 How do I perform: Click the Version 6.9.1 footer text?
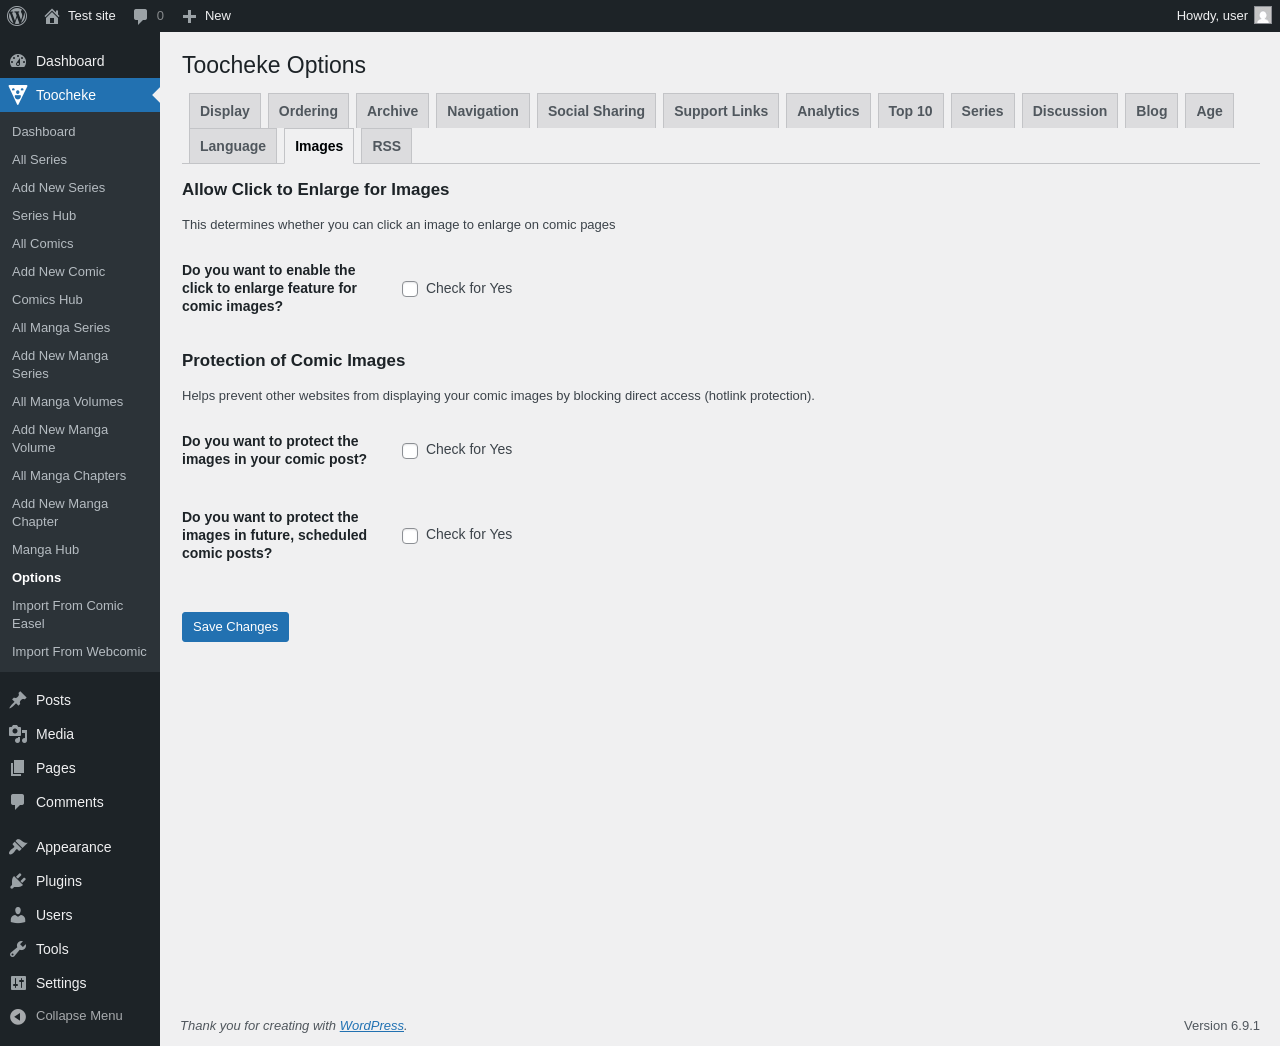[1222, 1026]
